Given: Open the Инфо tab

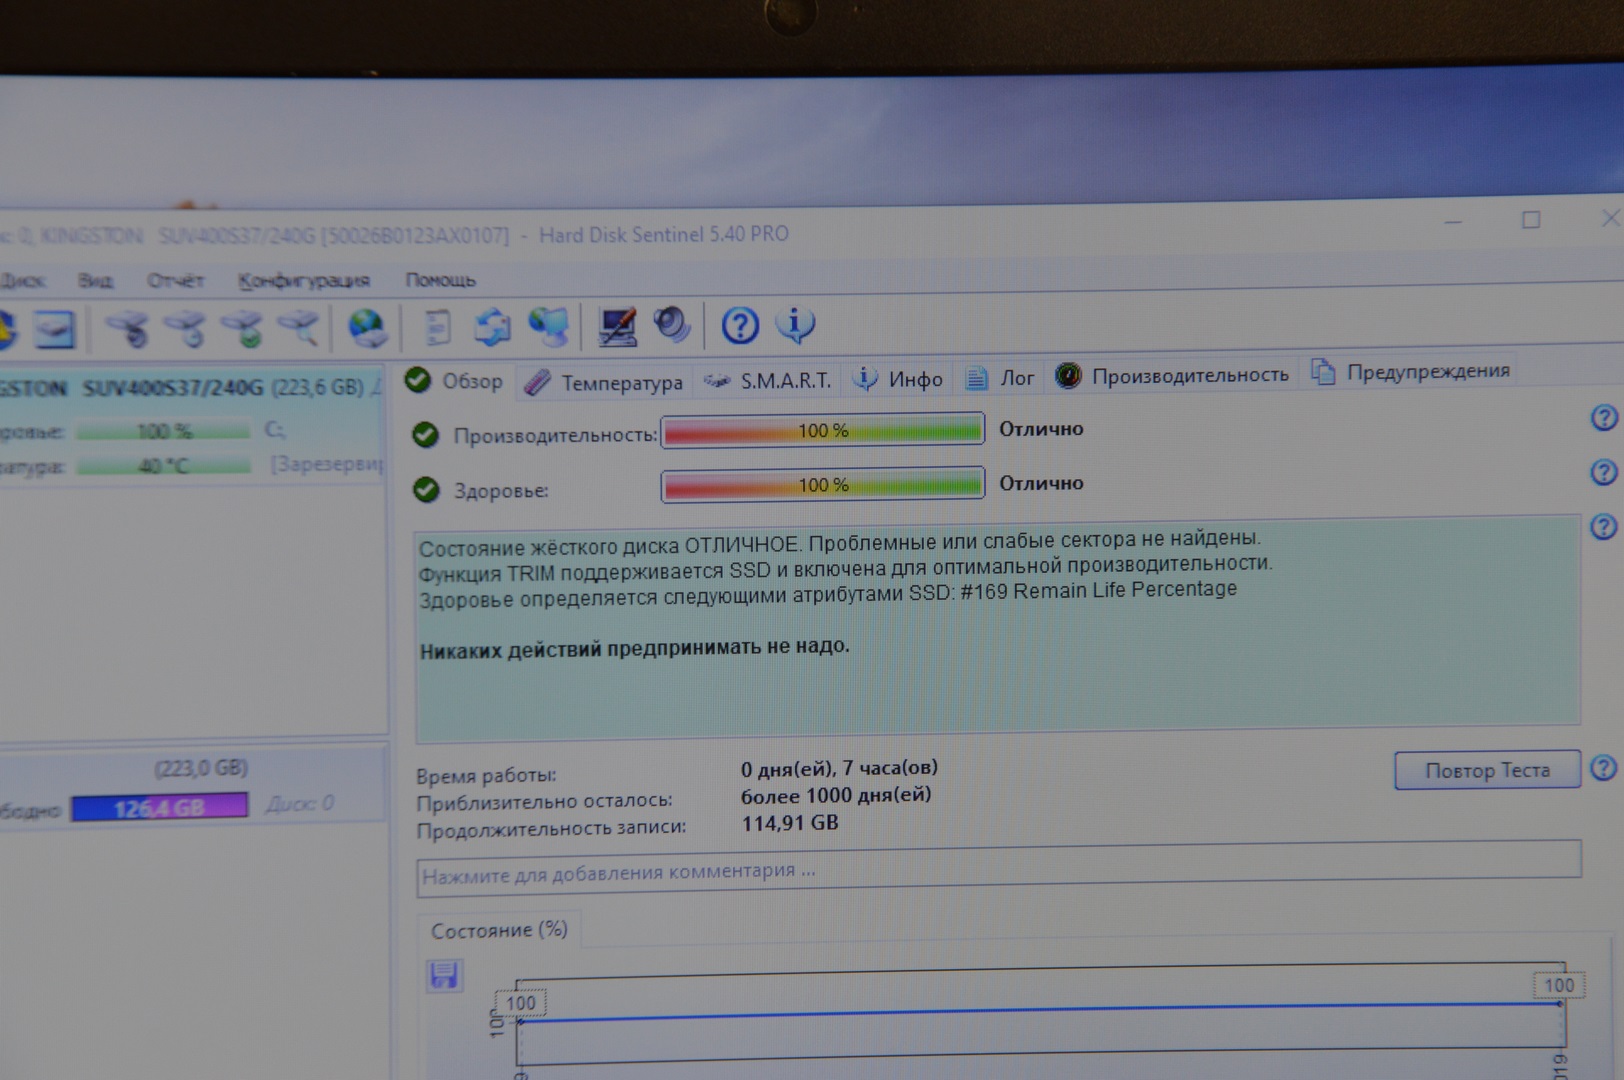Looking at the screenshot, I should (898, 379).
